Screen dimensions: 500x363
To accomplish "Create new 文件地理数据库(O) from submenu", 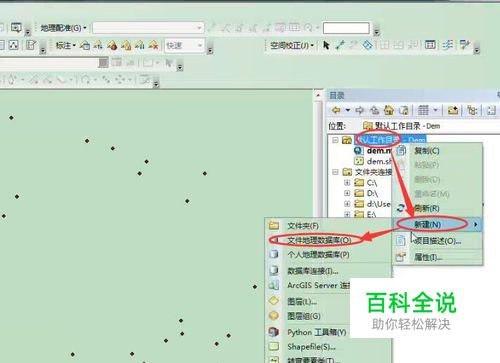I will pos(328,240).
